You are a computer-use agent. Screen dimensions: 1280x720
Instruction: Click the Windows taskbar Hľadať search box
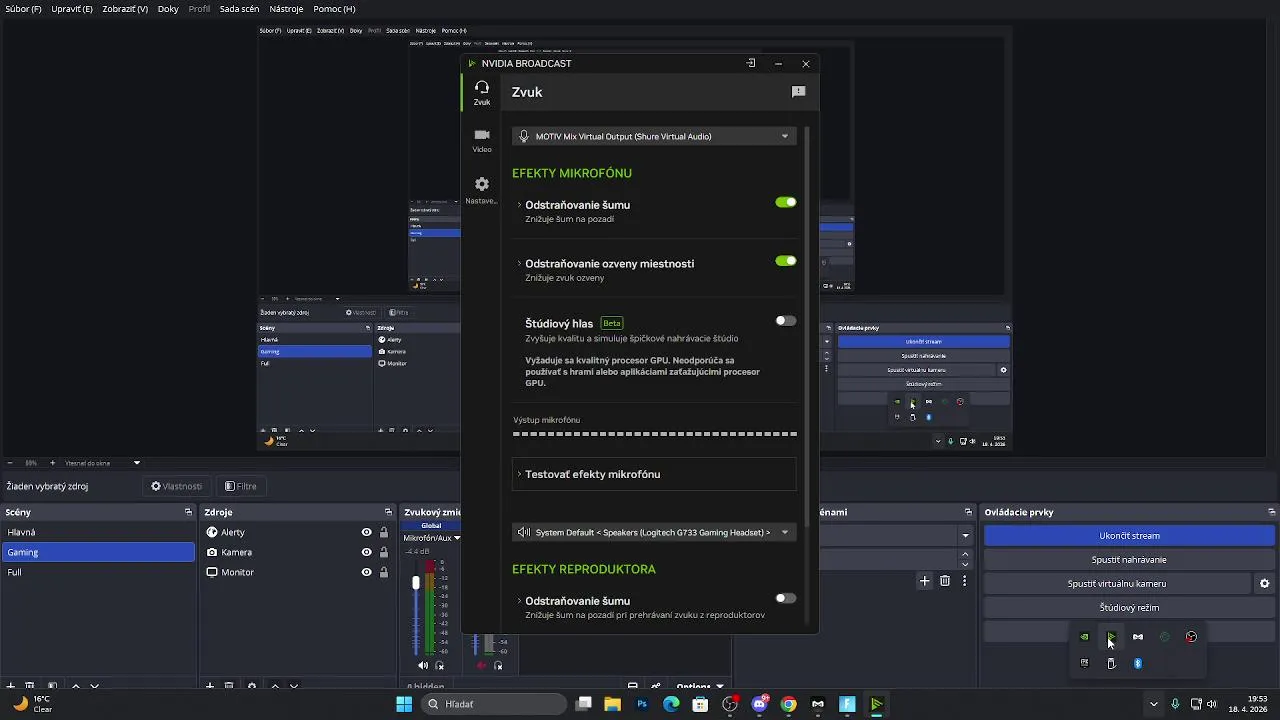[495, 704]
